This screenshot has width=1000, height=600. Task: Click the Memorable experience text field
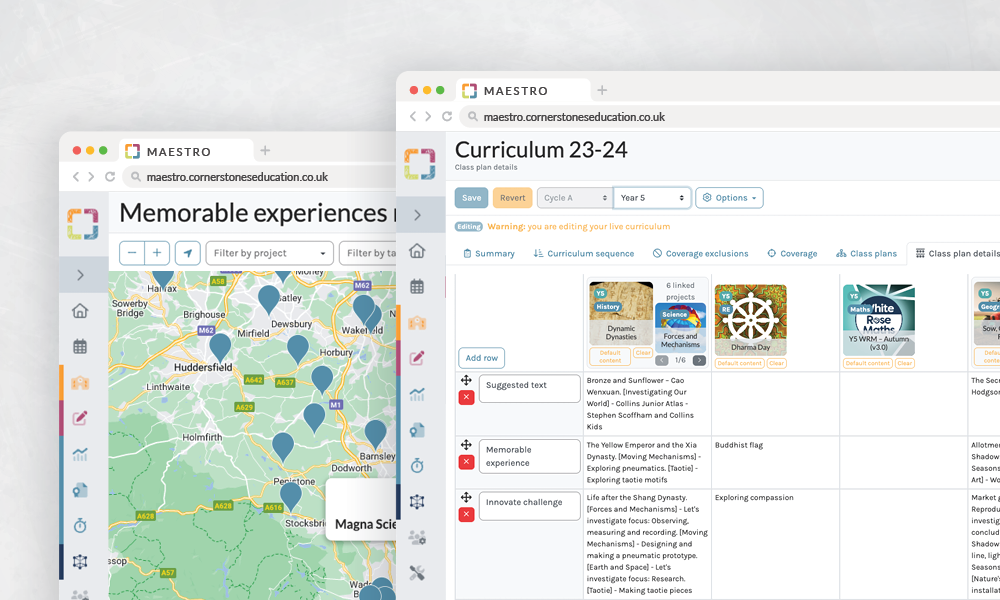(x=529, y=456)
